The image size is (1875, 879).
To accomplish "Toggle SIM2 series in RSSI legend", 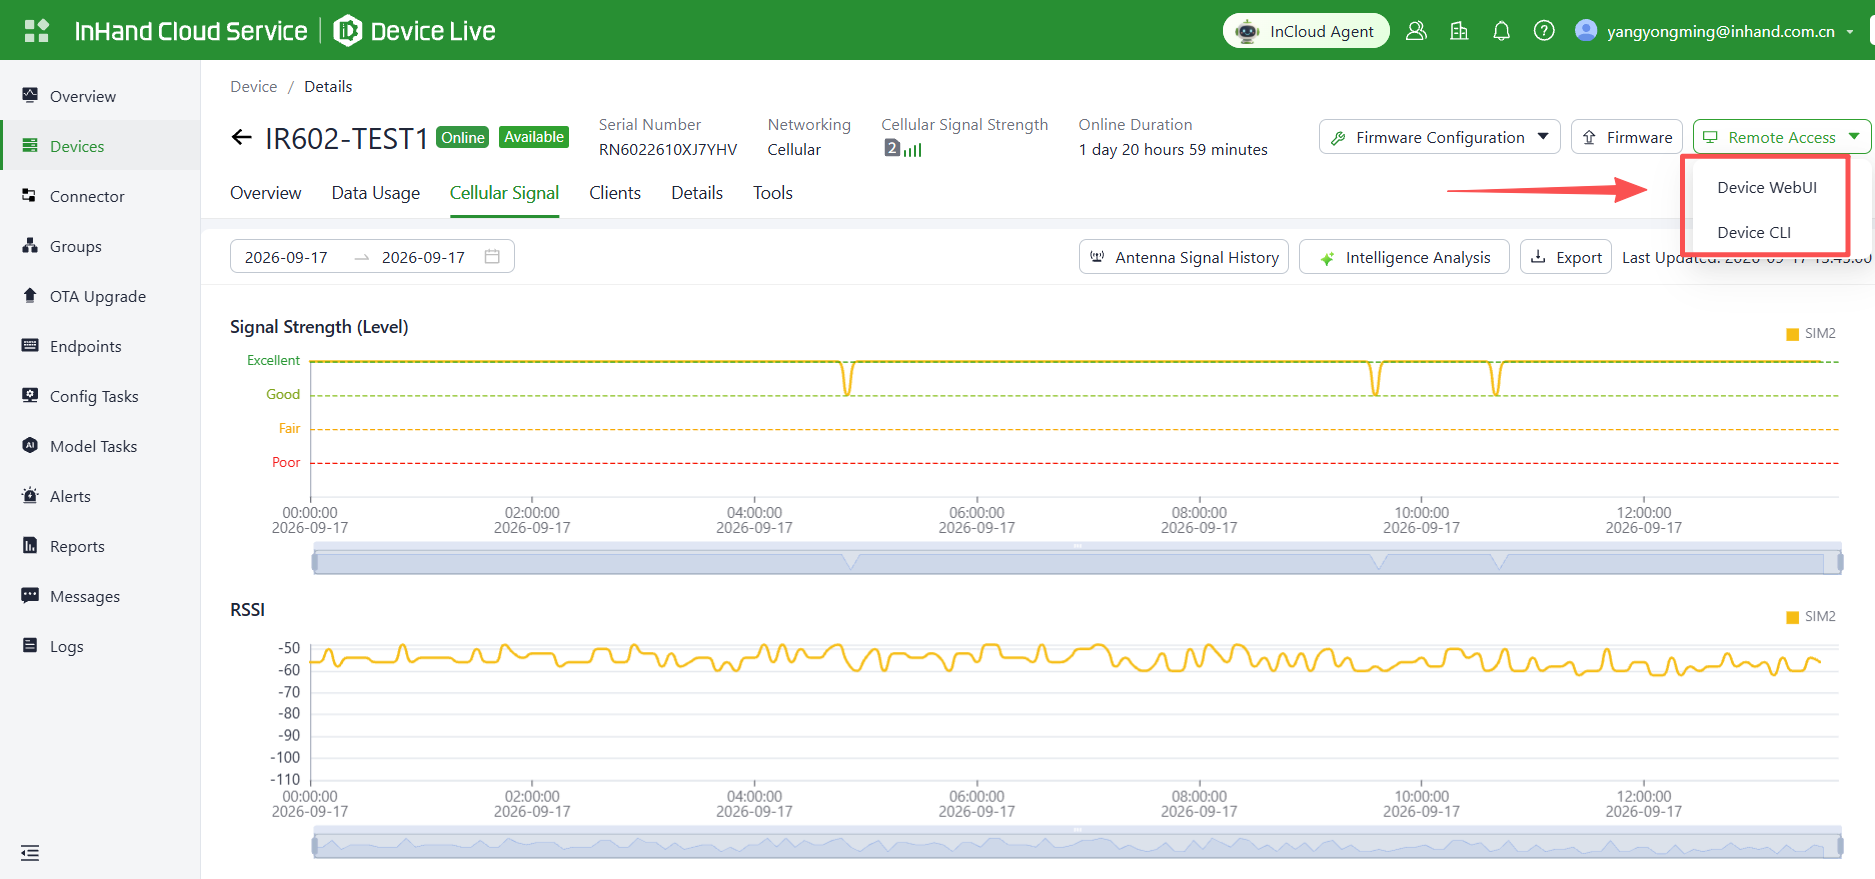I will point(1811,616).
